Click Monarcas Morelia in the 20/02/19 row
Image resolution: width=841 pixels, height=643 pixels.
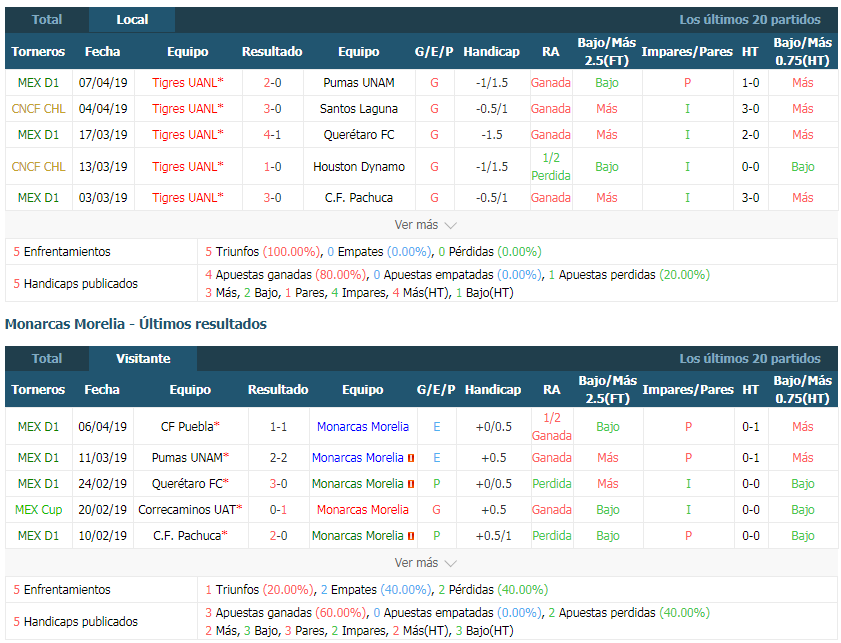(x=363, y=509)
